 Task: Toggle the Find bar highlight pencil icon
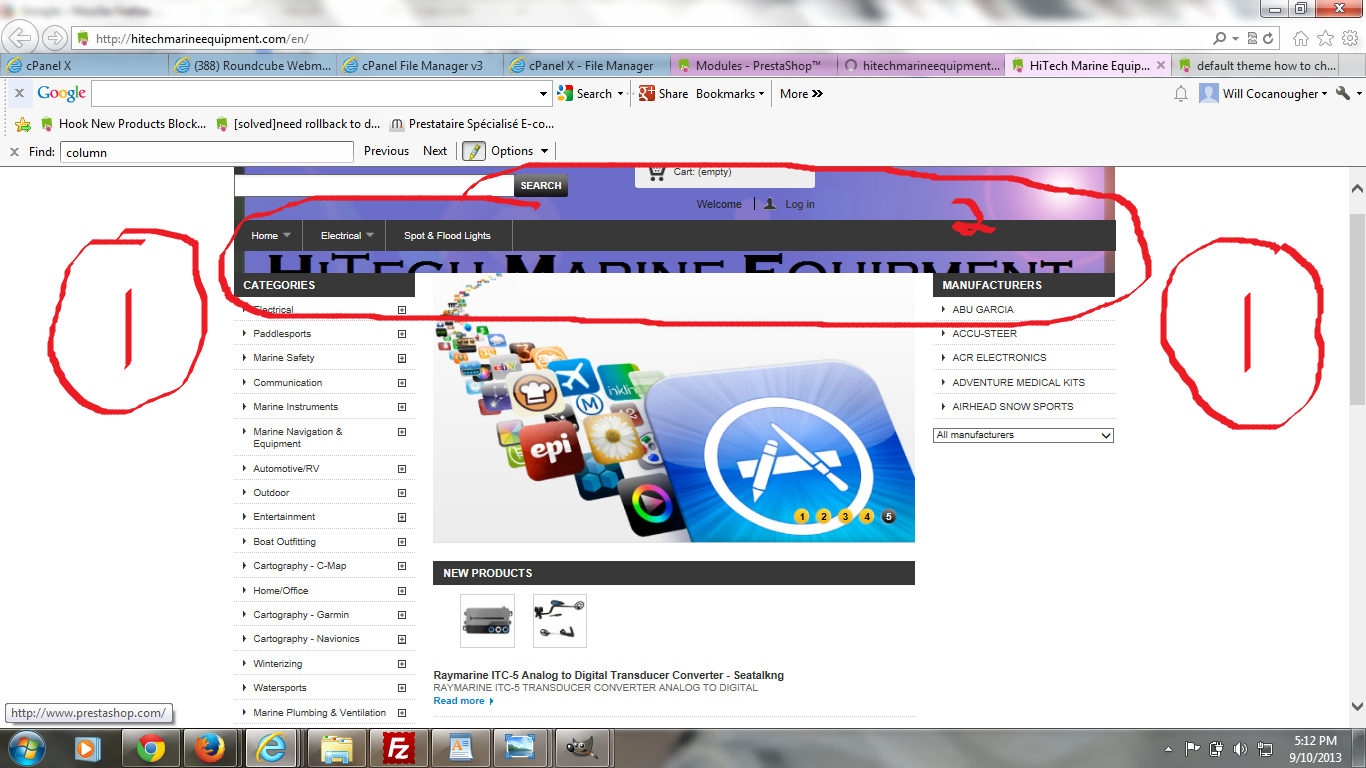(x=474, y=151)
